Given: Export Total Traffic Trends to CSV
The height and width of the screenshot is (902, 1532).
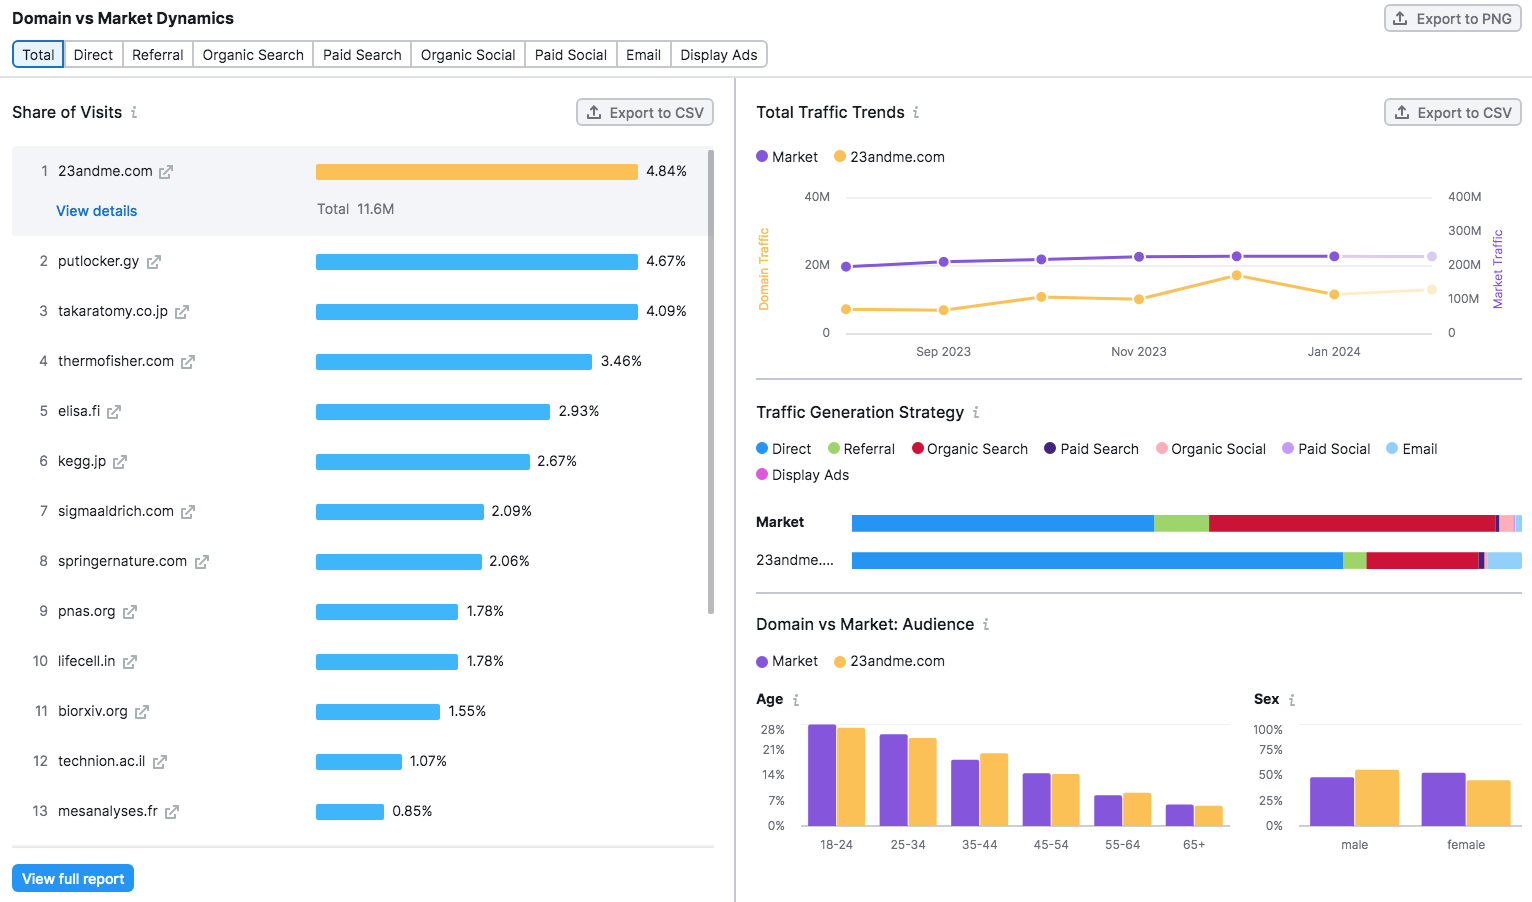Looking at the screenshot, I should (x=1453, y=113).
